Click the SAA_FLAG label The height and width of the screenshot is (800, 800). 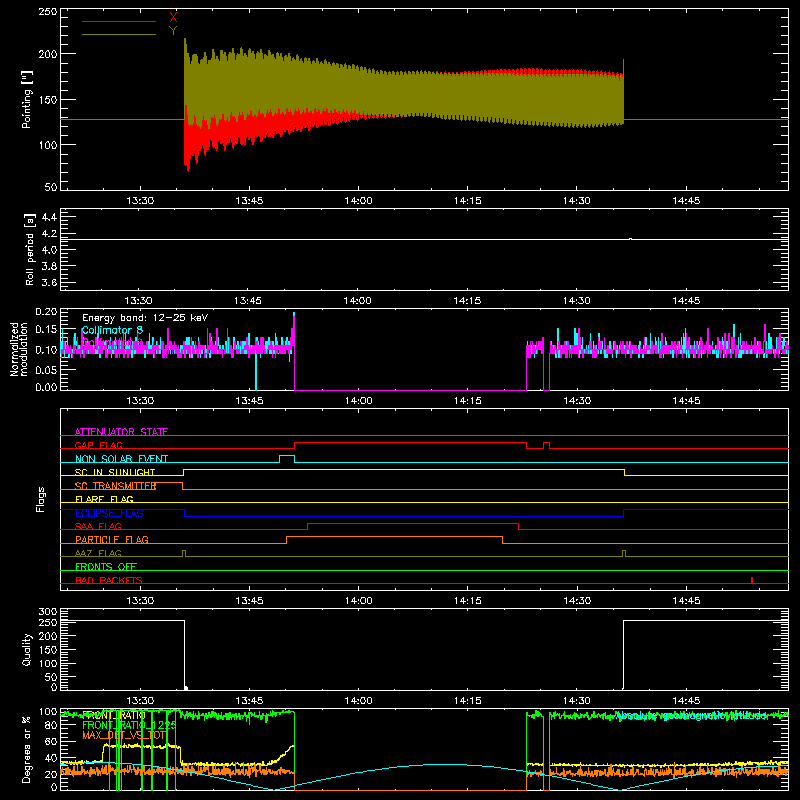pyautogui.click(x=98, y=526)
